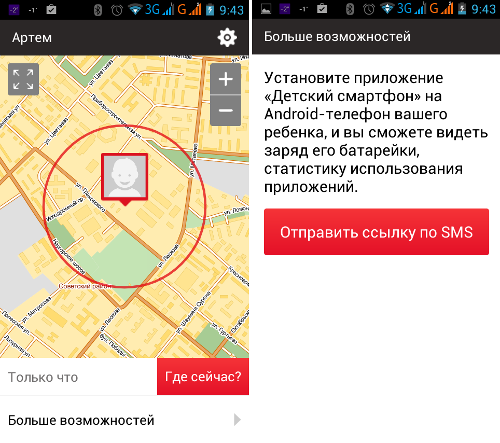Tap the light green park area inside the circle
This screenshot has width=500, height=443.
tap(123, 258)
